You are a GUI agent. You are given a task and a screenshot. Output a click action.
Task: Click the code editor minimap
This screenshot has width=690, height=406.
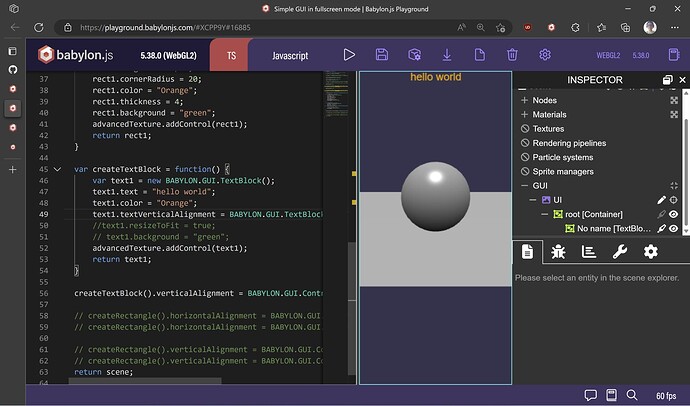click(337, 95)
